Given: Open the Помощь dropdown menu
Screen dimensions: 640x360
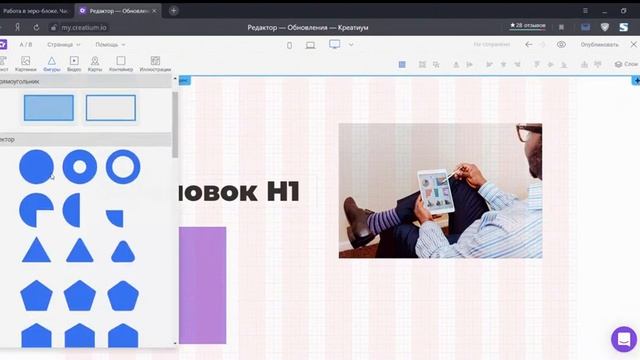Looking at the screenshot, I should point(110,44).
